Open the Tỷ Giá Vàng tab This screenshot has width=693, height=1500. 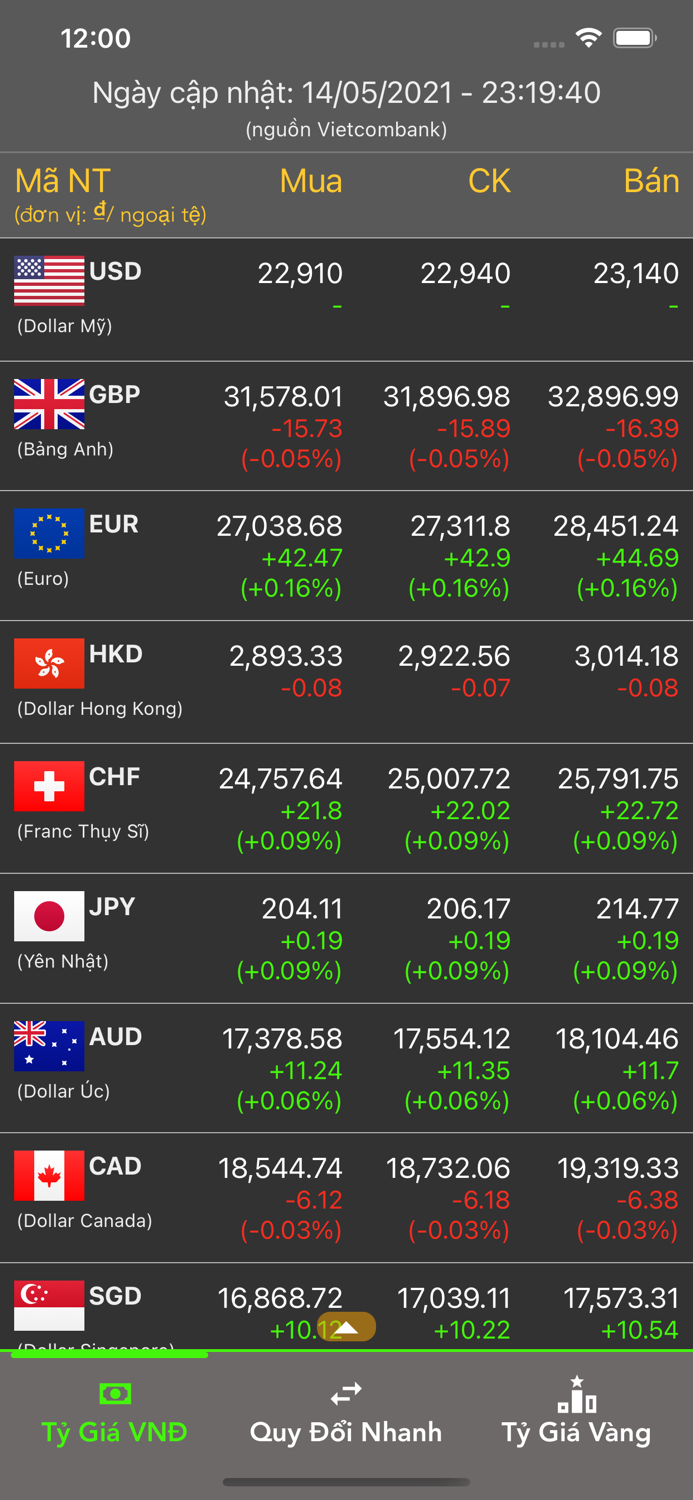(576, 1414)
